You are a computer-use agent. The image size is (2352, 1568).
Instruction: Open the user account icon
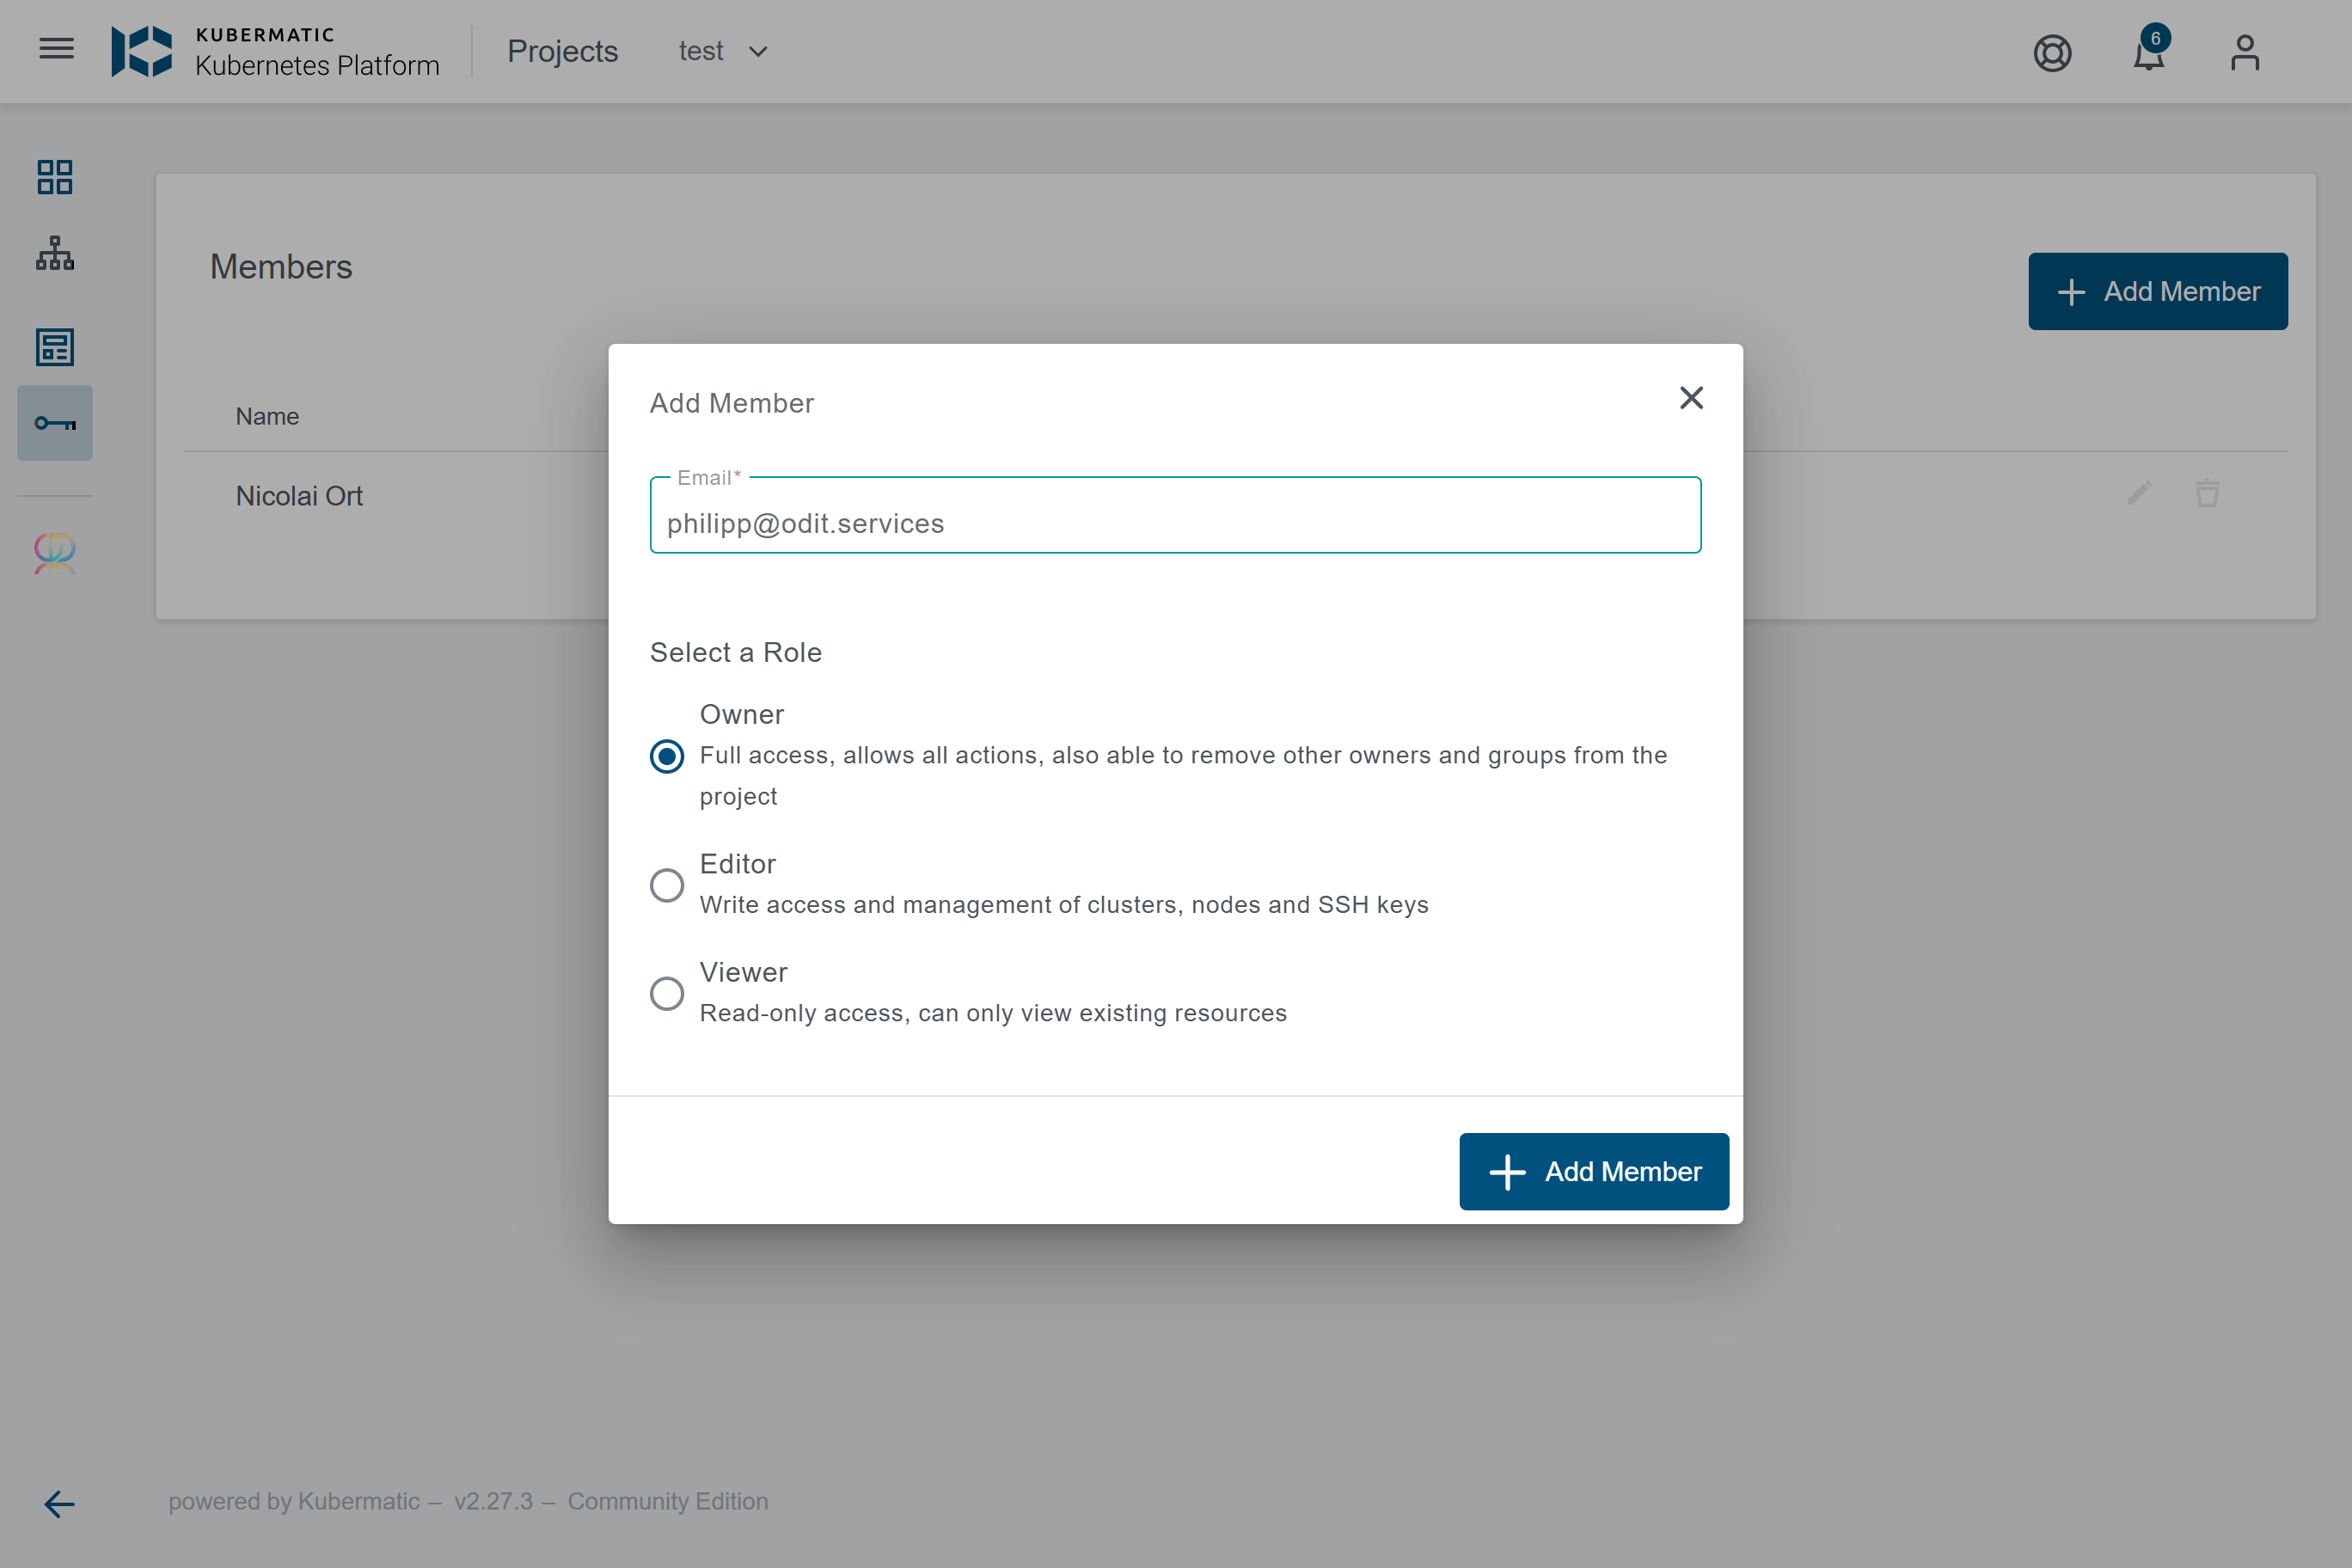pos(2244,52)
